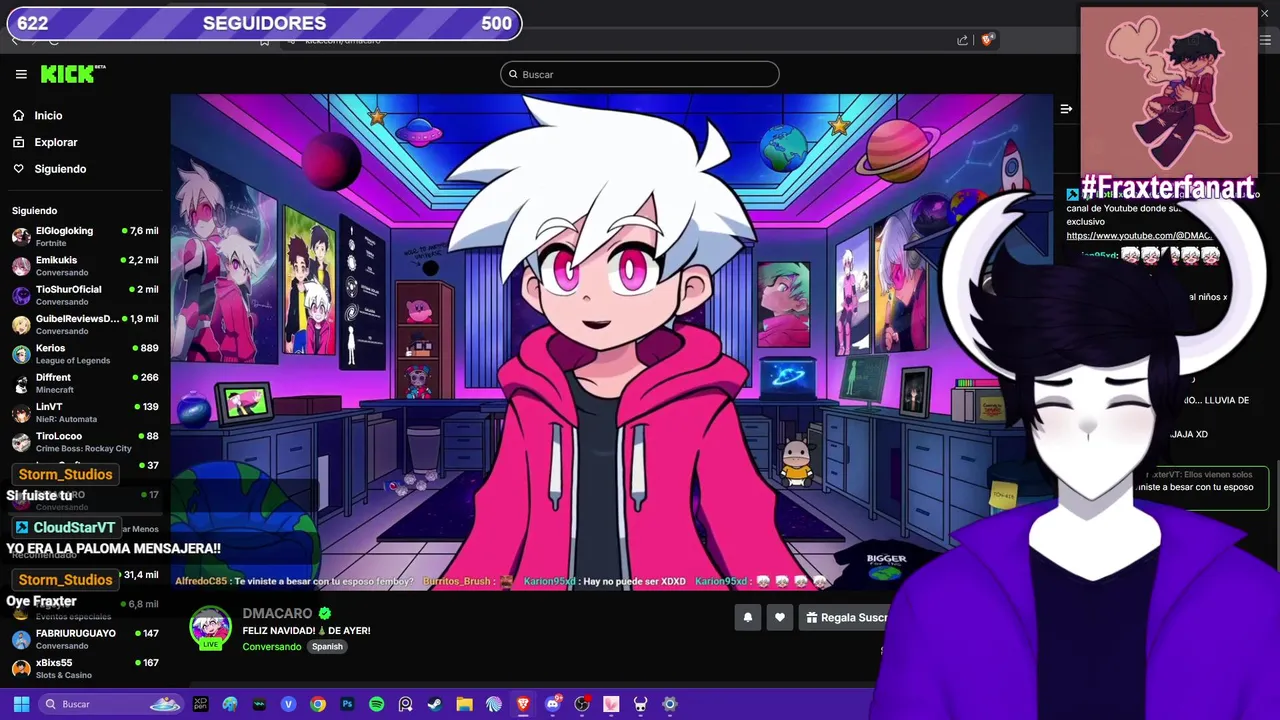This screenshot has width=1280, height=720.
Task: Click FELIZ NAVIDAD stream title
Action: pyautogui.click(x=306, y=631)
